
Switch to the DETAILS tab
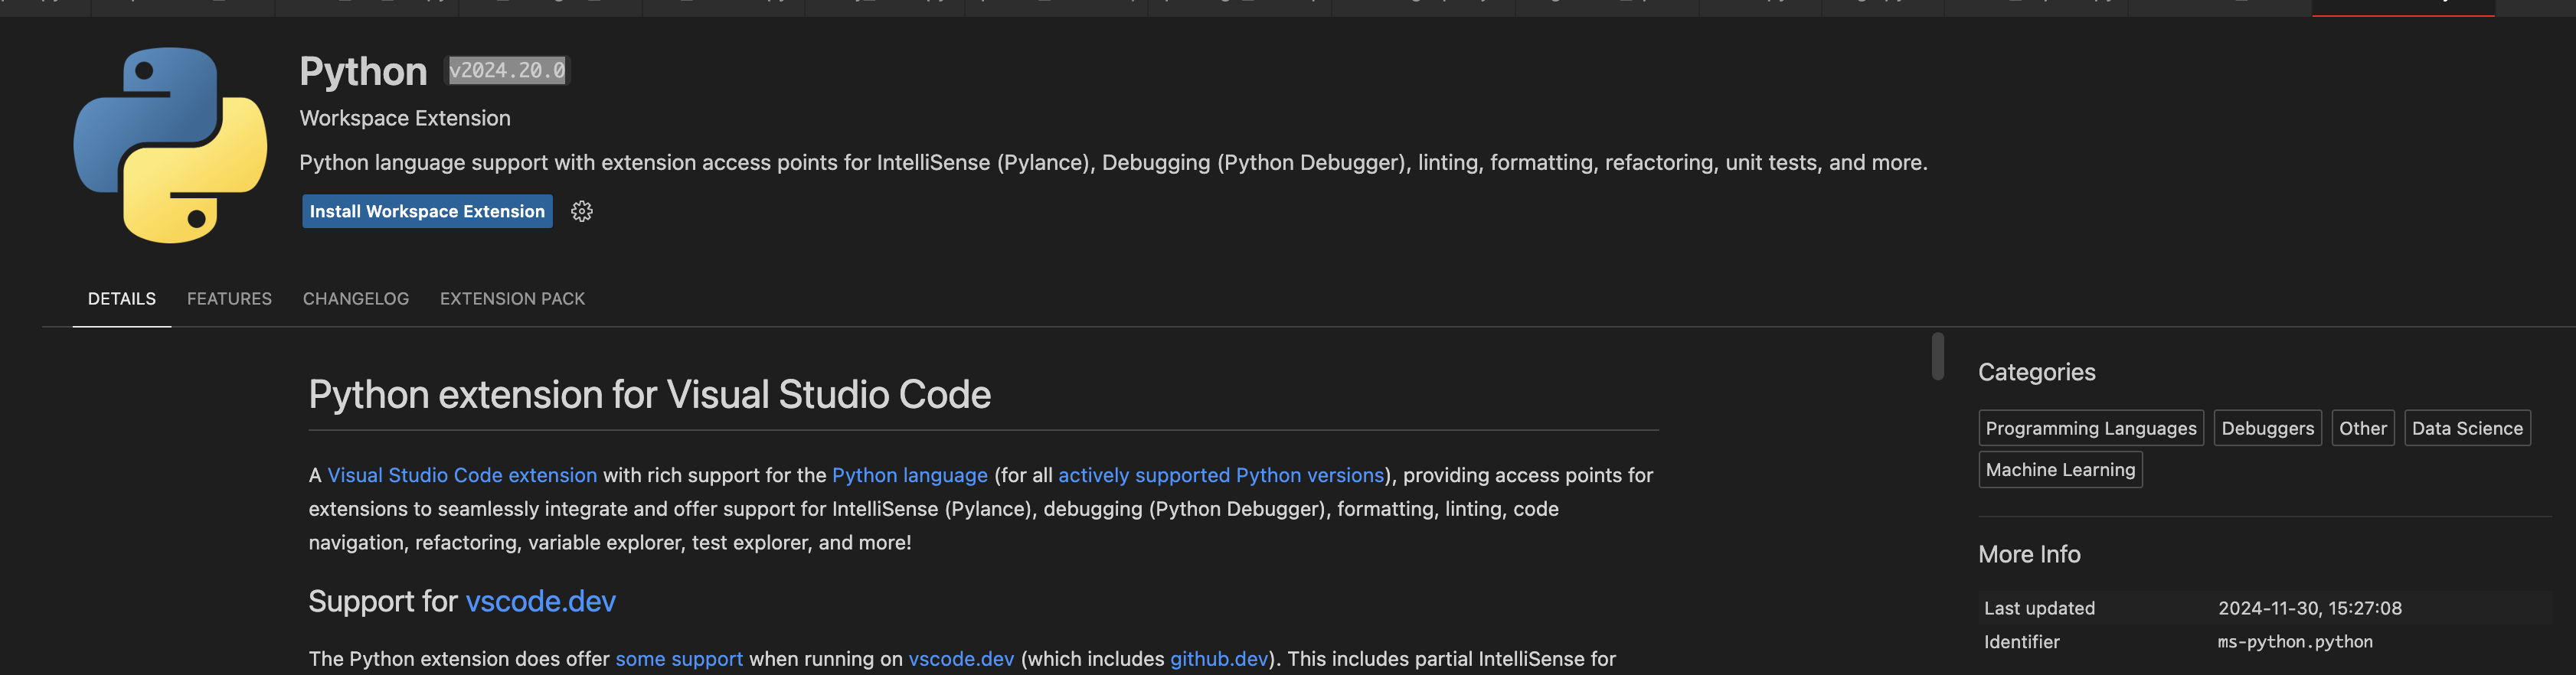pos(122,299)
